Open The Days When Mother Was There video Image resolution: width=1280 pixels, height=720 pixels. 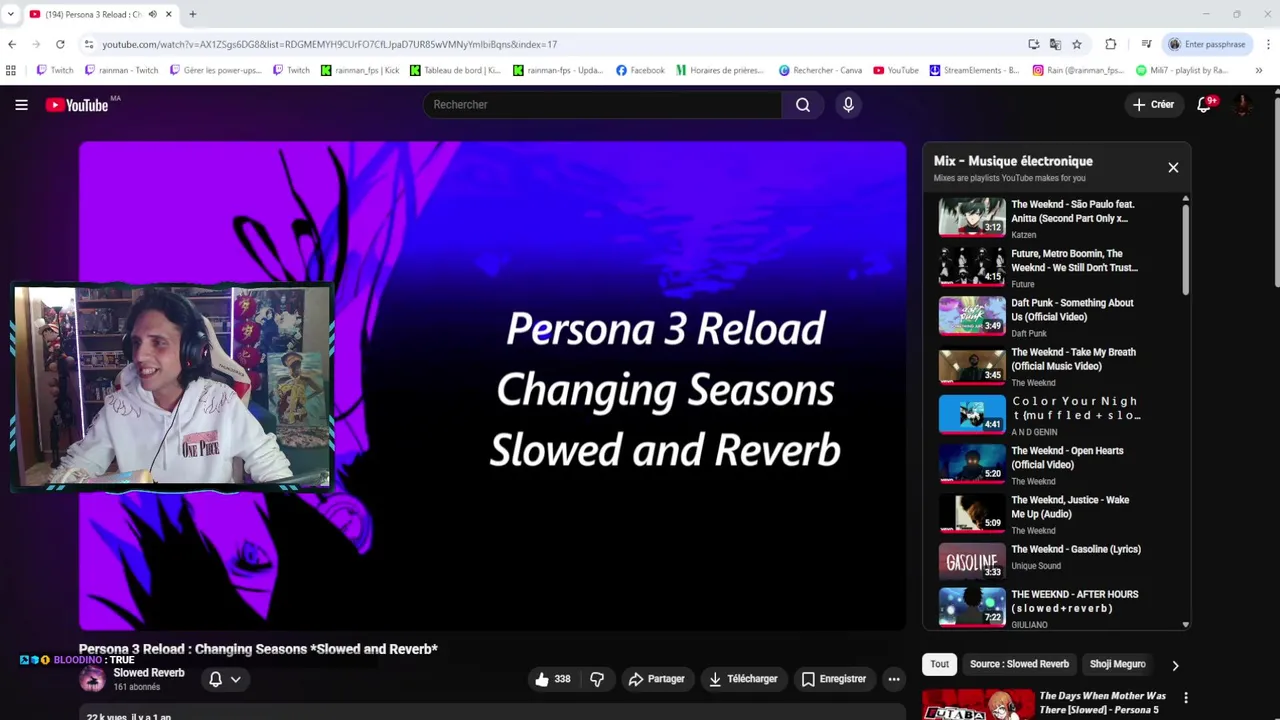[x=1102, y=703]
